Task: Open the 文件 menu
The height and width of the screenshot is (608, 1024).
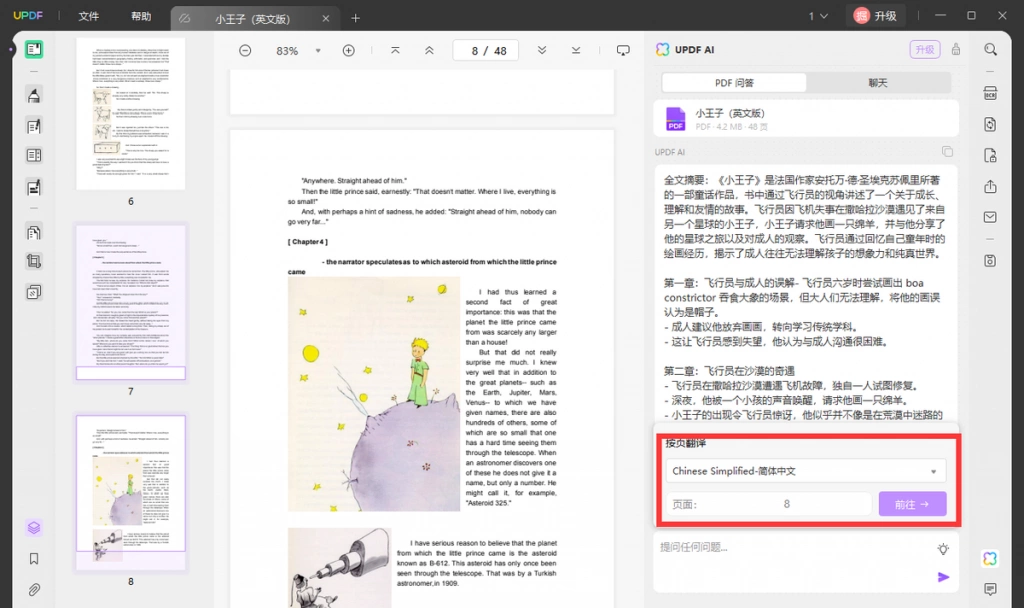Action: point(89,16)
